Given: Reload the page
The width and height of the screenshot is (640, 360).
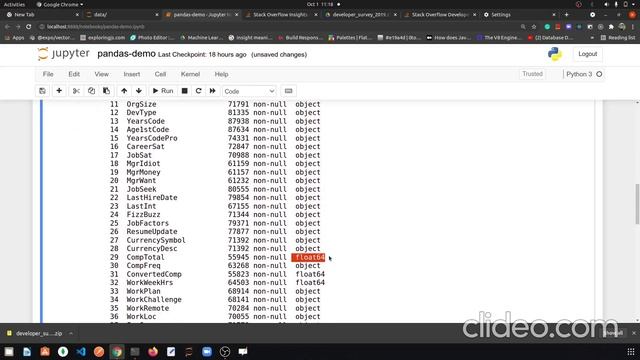Looking at the screenshot, I should tap(29, 27).
